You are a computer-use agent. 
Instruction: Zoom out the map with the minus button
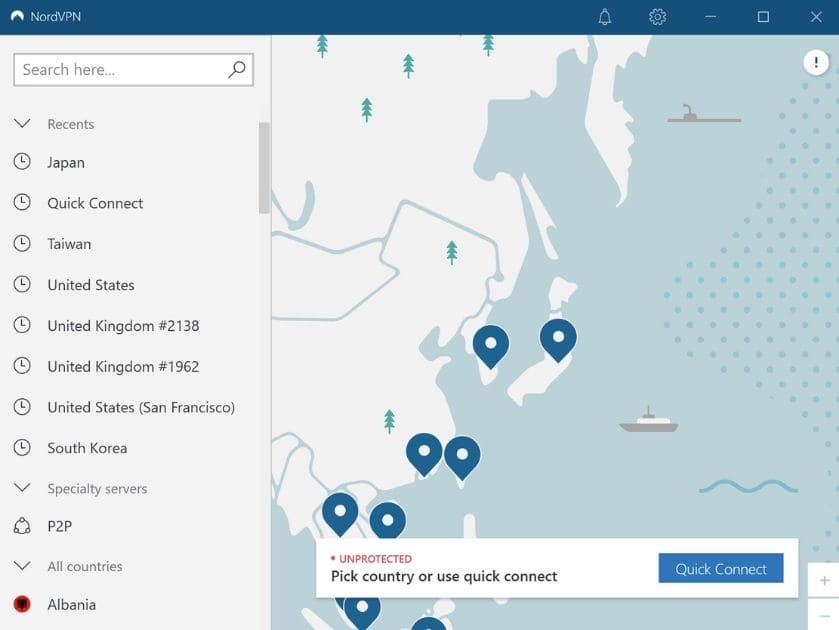coord(824,616)
